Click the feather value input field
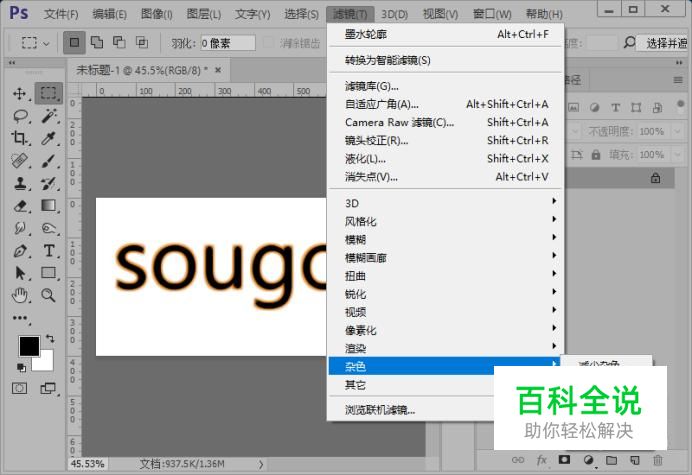The height and width of the screenshot is (475, 692). (x=228, y=43)
